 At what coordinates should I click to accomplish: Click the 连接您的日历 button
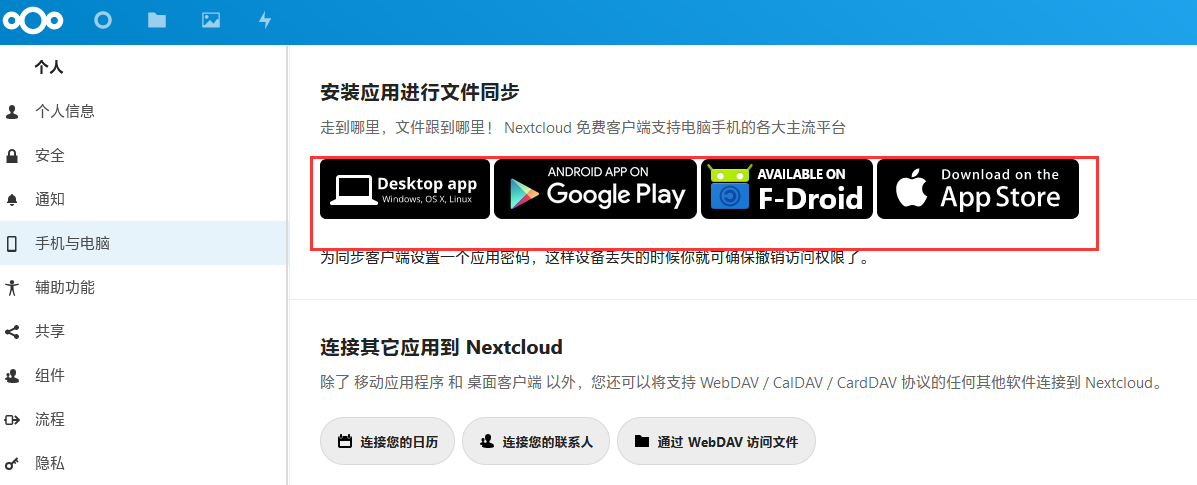pos(388,441)
